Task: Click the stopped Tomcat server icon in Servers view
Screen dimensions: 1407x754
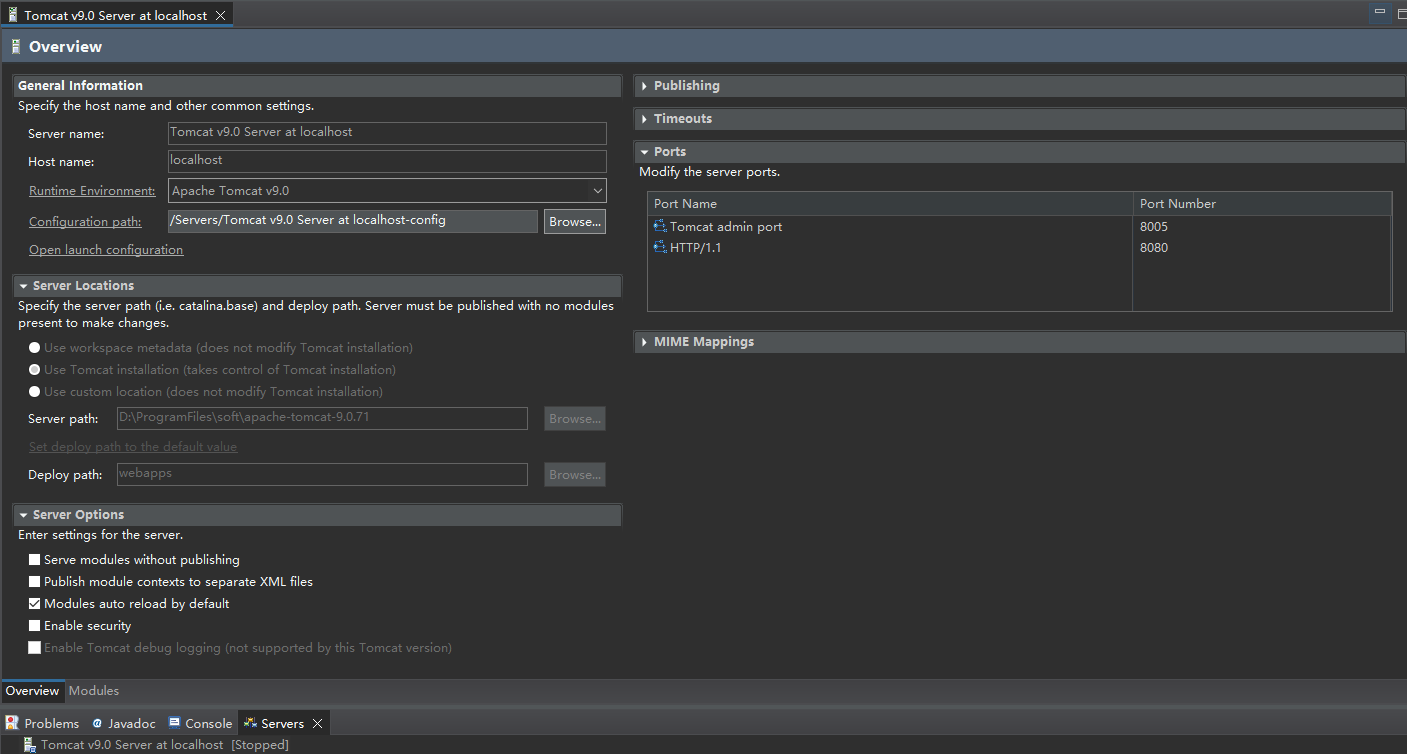Action: coord(31,745)
